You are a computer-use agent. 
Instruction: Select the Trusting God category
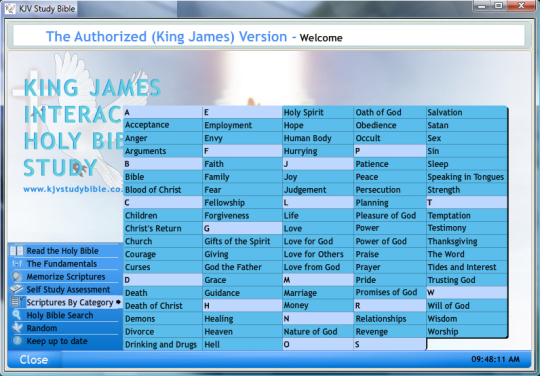[x=467, y=280]
